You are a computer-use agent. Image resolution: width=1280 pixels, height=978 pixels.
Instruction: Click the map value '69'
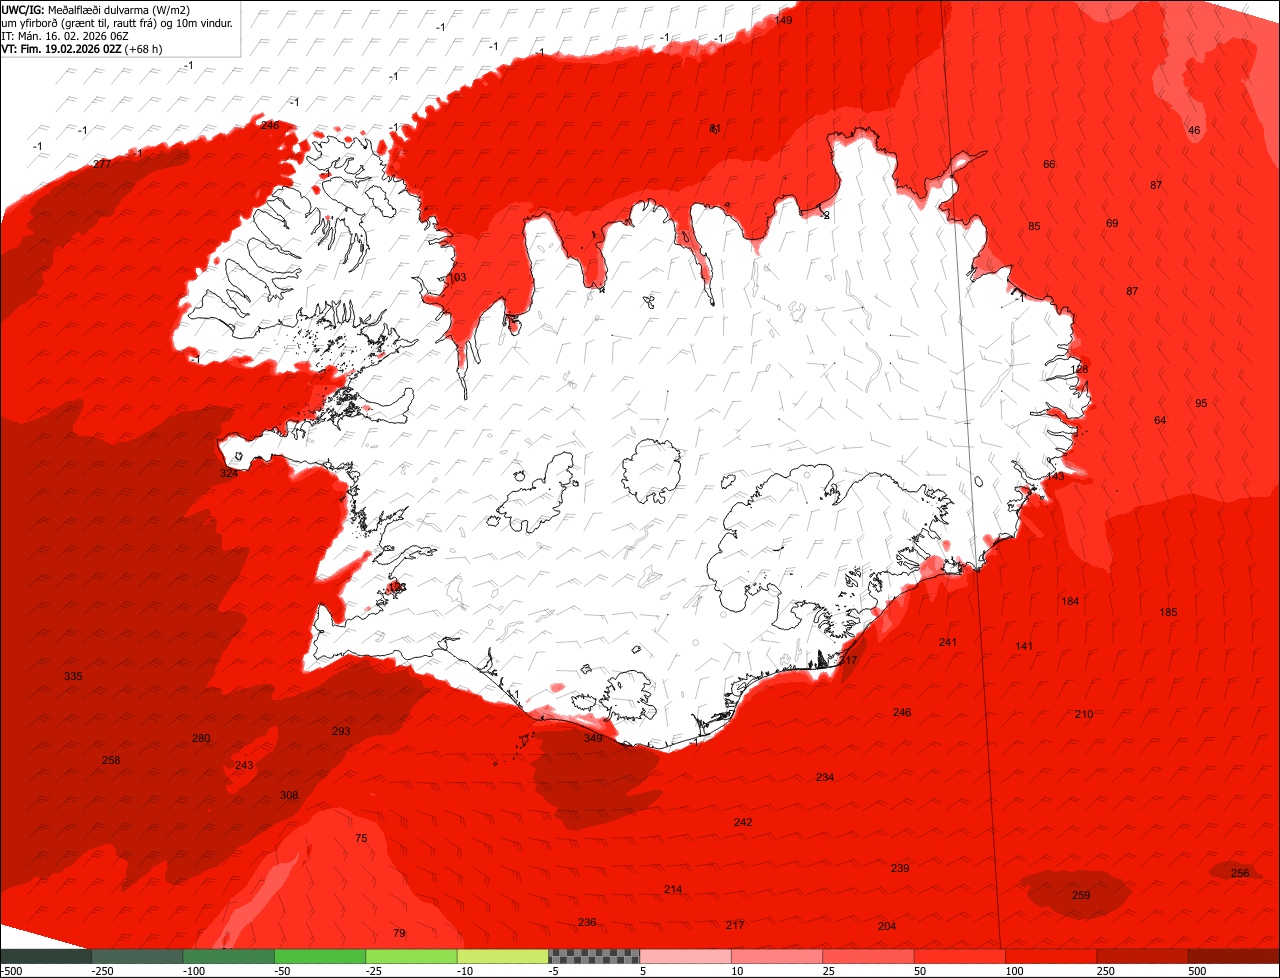[1112, 224]
